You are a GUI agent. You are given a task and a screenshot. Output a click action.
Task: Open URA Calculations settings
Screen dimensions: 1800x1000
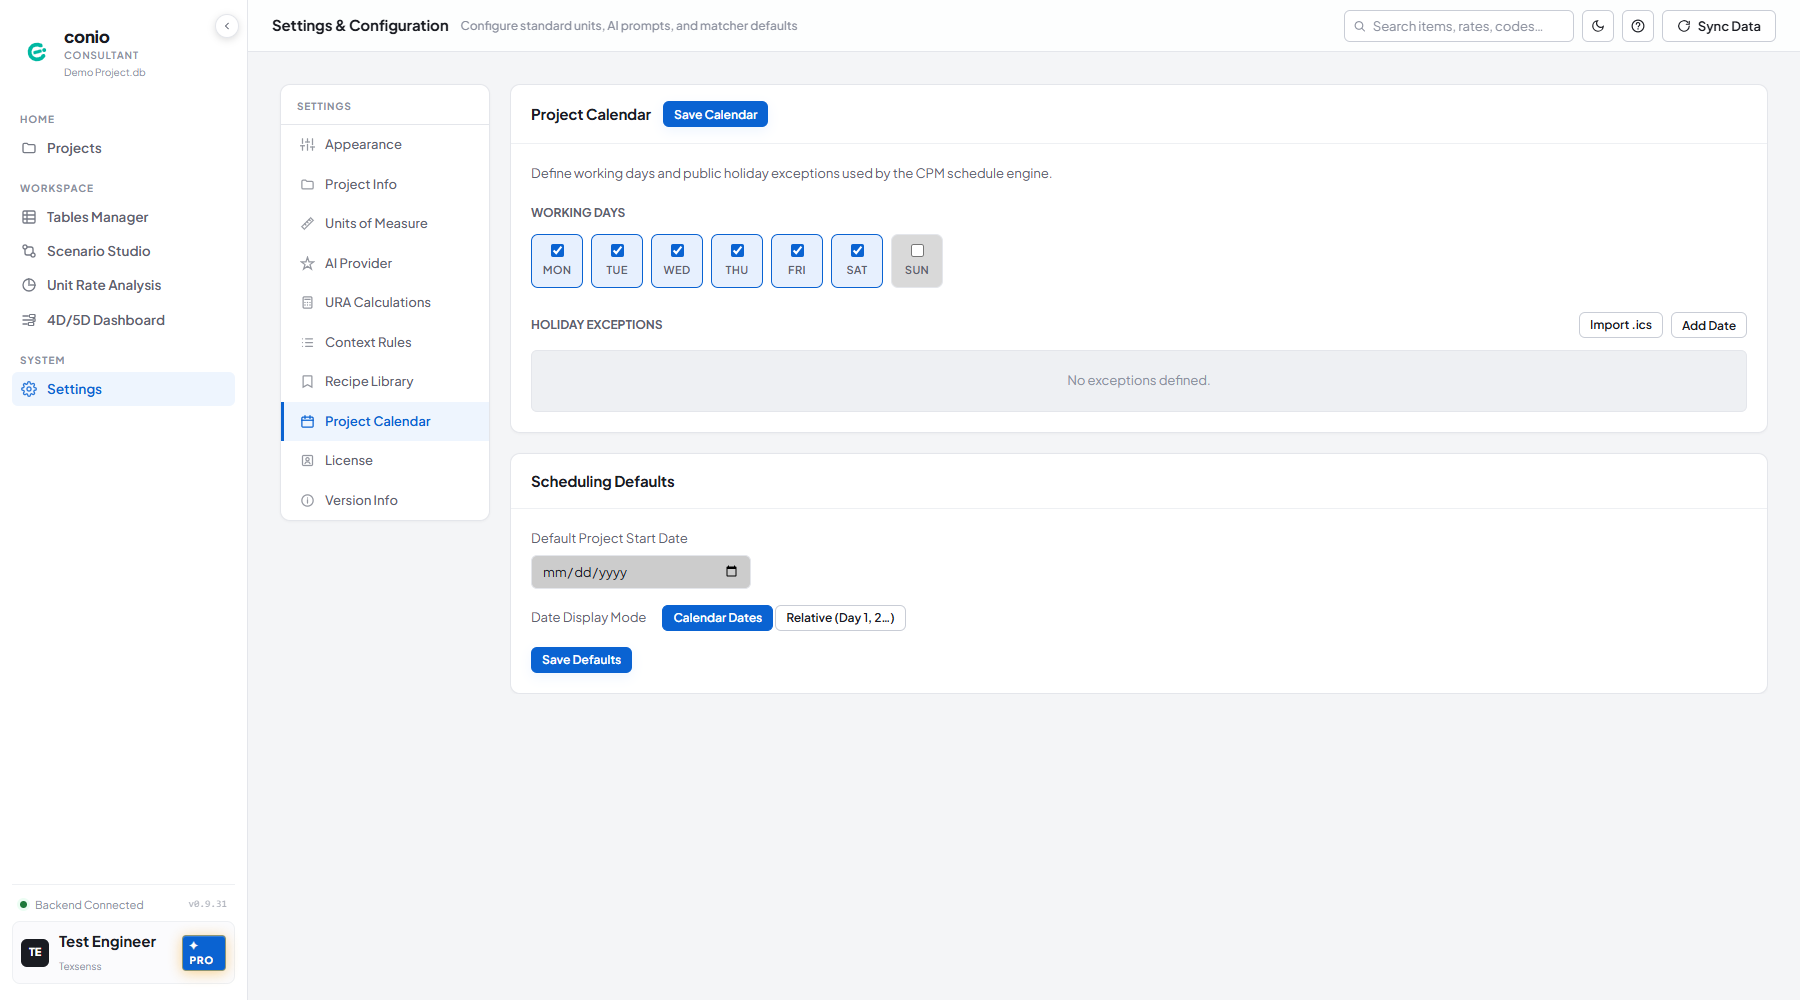385,303
